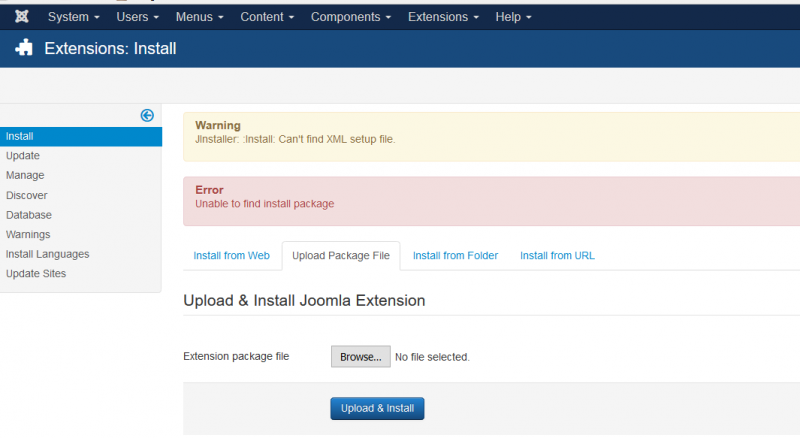Switch to Install from Folder tab
Image resolution: width=800 pixels, height=438 pixels.
pos(455,256)
